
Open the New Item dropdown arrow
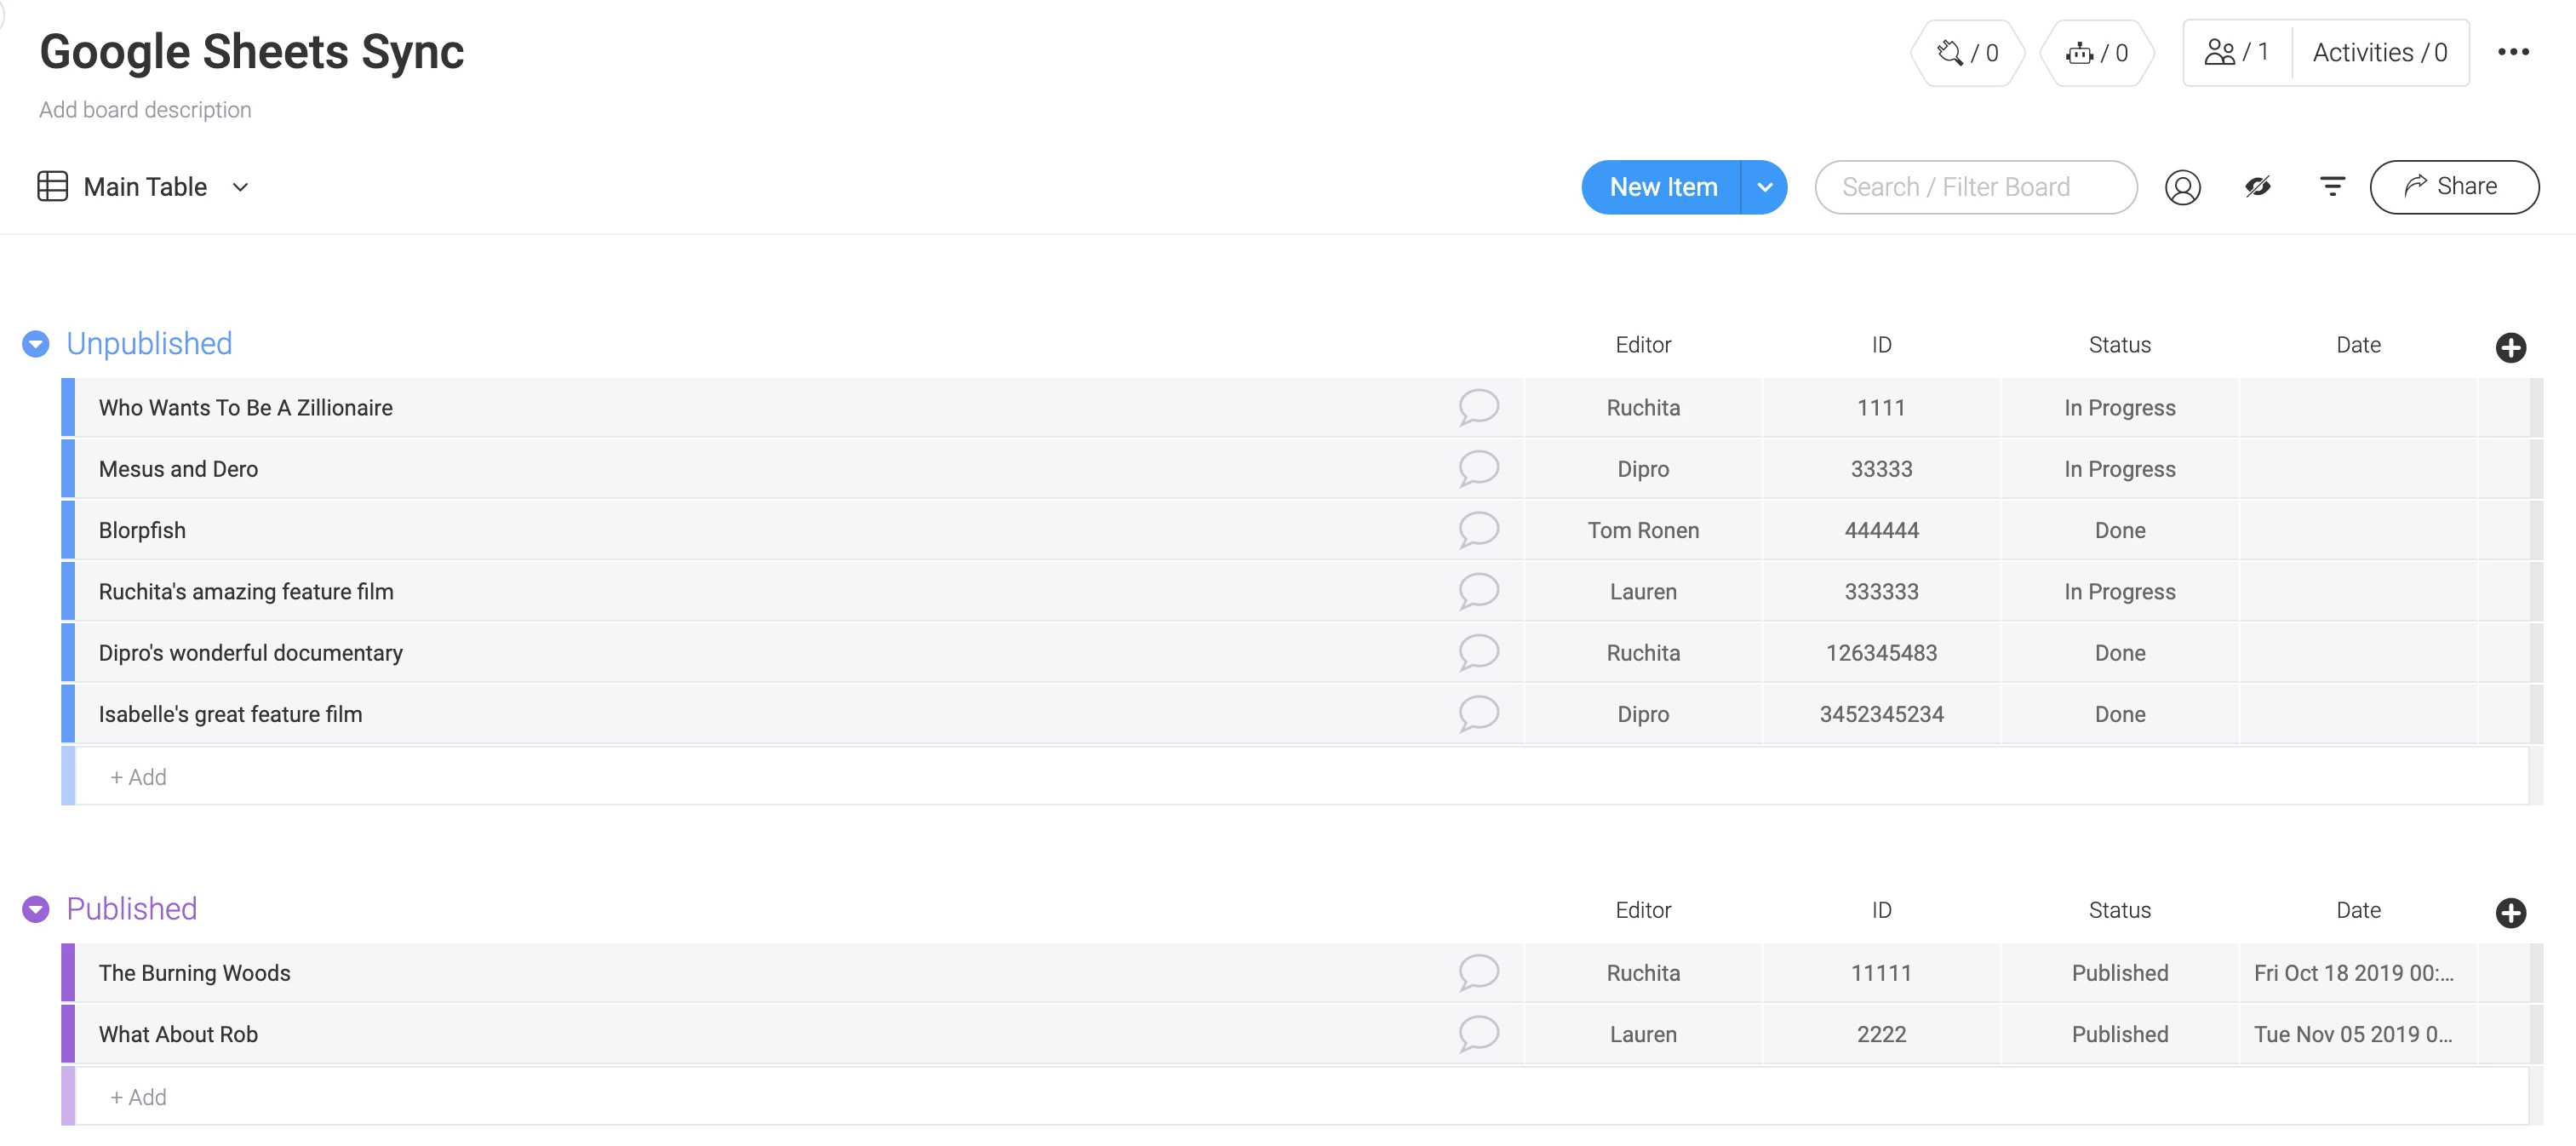1764,187
